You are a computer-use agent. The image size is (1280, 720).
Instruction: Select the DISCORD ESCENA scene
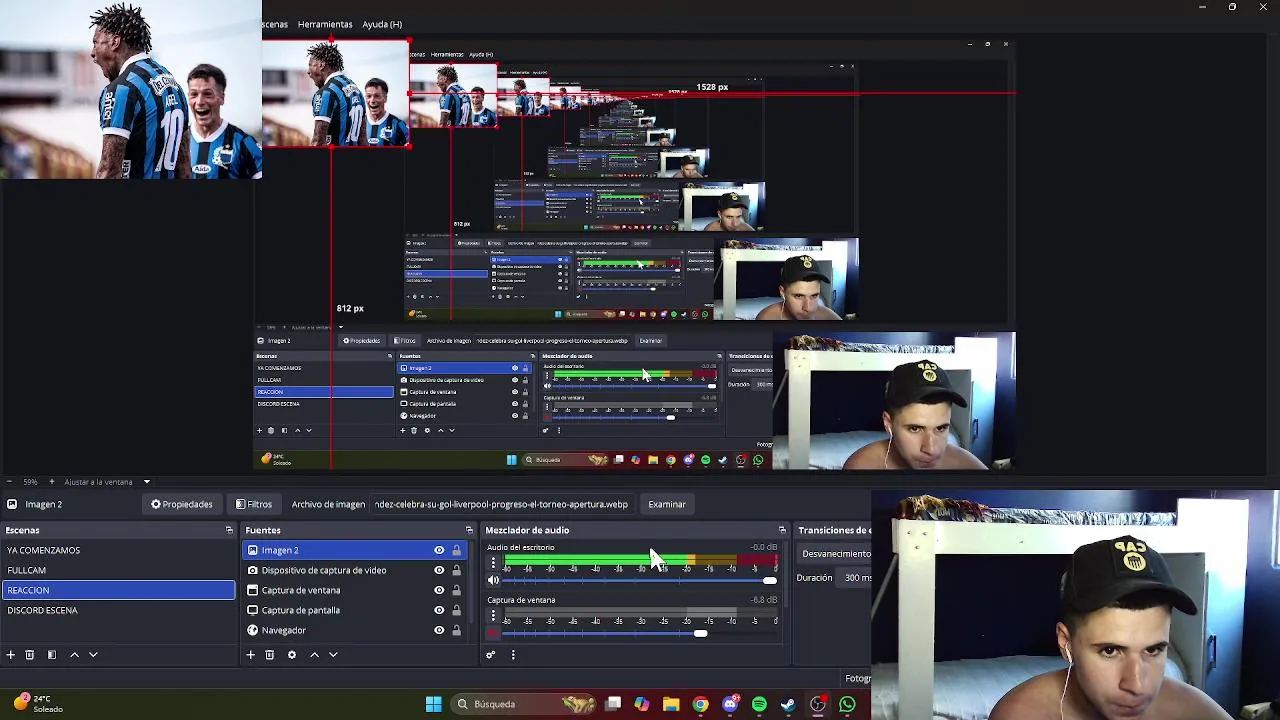(118, 610)
